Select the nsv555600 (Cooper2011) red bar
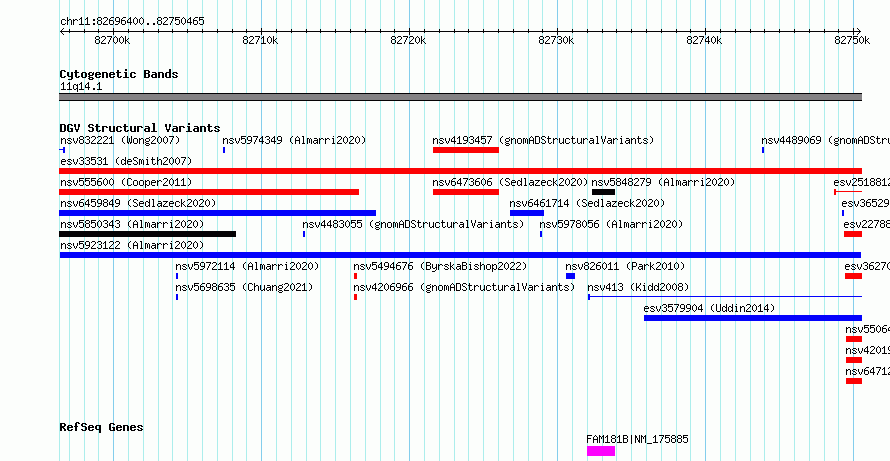Screen dimensions: 890x461 (x=209, y=192)
